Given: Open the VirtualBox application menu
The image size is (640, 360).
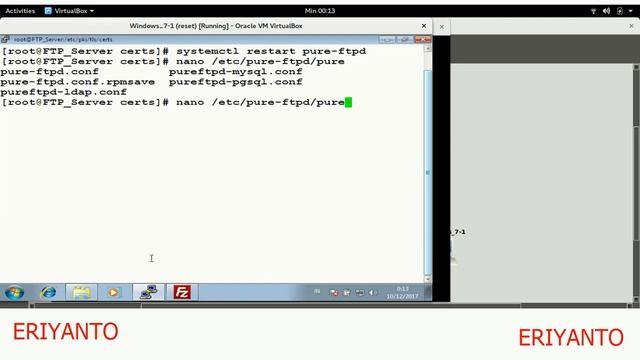Looking at the screenshot, I should [69, 11].
